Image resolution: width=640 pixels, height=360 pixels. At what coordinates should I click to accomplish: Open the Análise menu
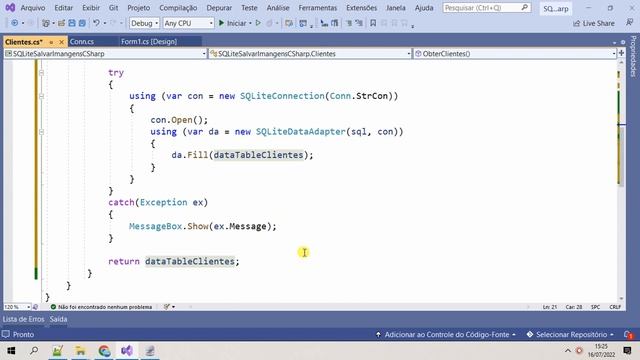(278, 8)
